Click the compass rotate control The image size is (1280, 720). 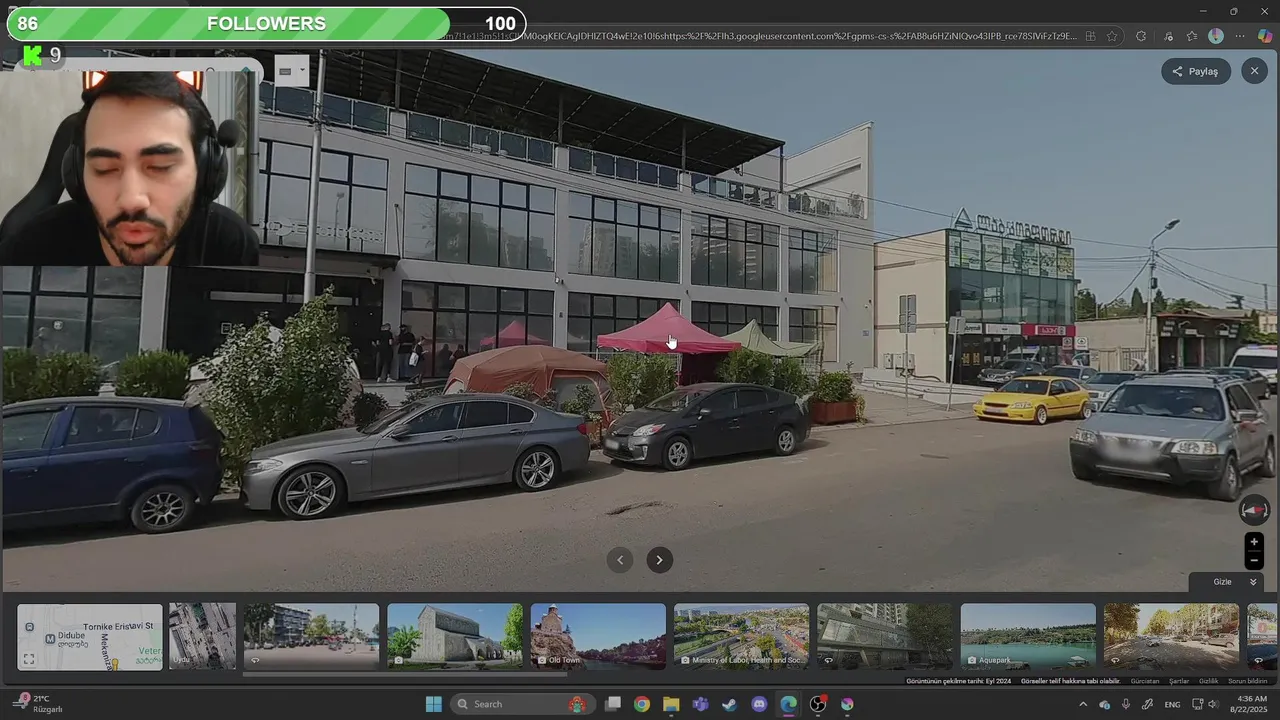[1254, 510]
